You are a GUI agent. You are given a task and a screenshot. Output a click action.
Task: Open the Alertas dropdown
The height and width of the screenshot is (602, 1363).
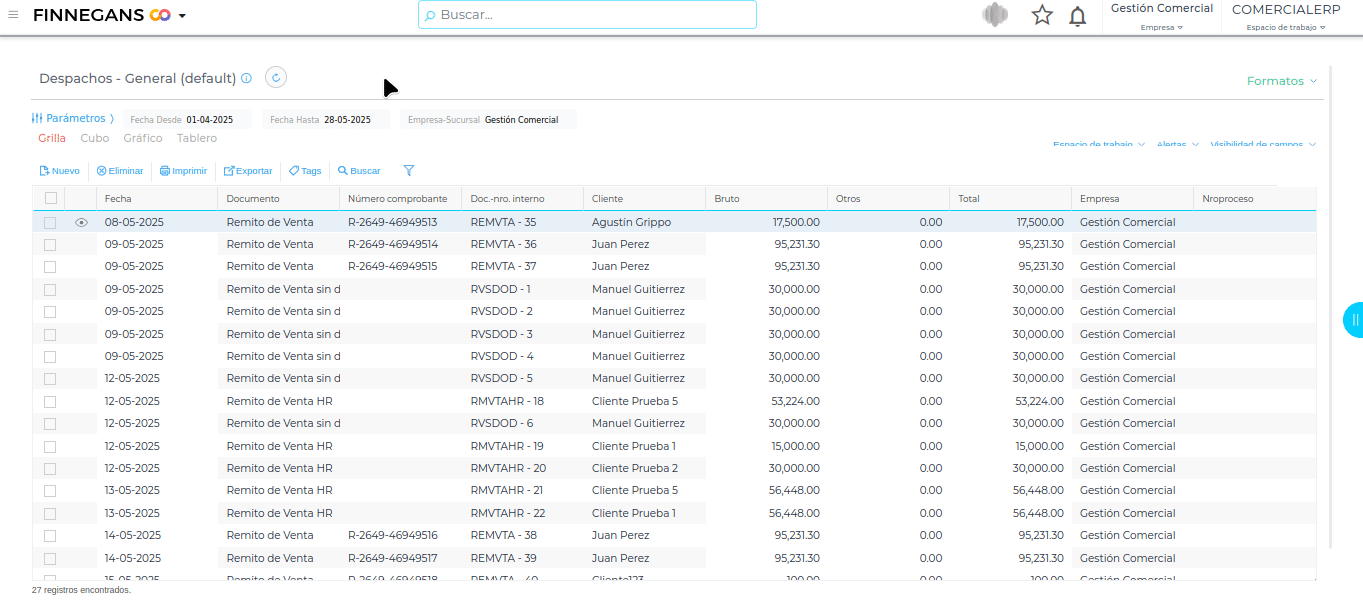(1178, 145)
